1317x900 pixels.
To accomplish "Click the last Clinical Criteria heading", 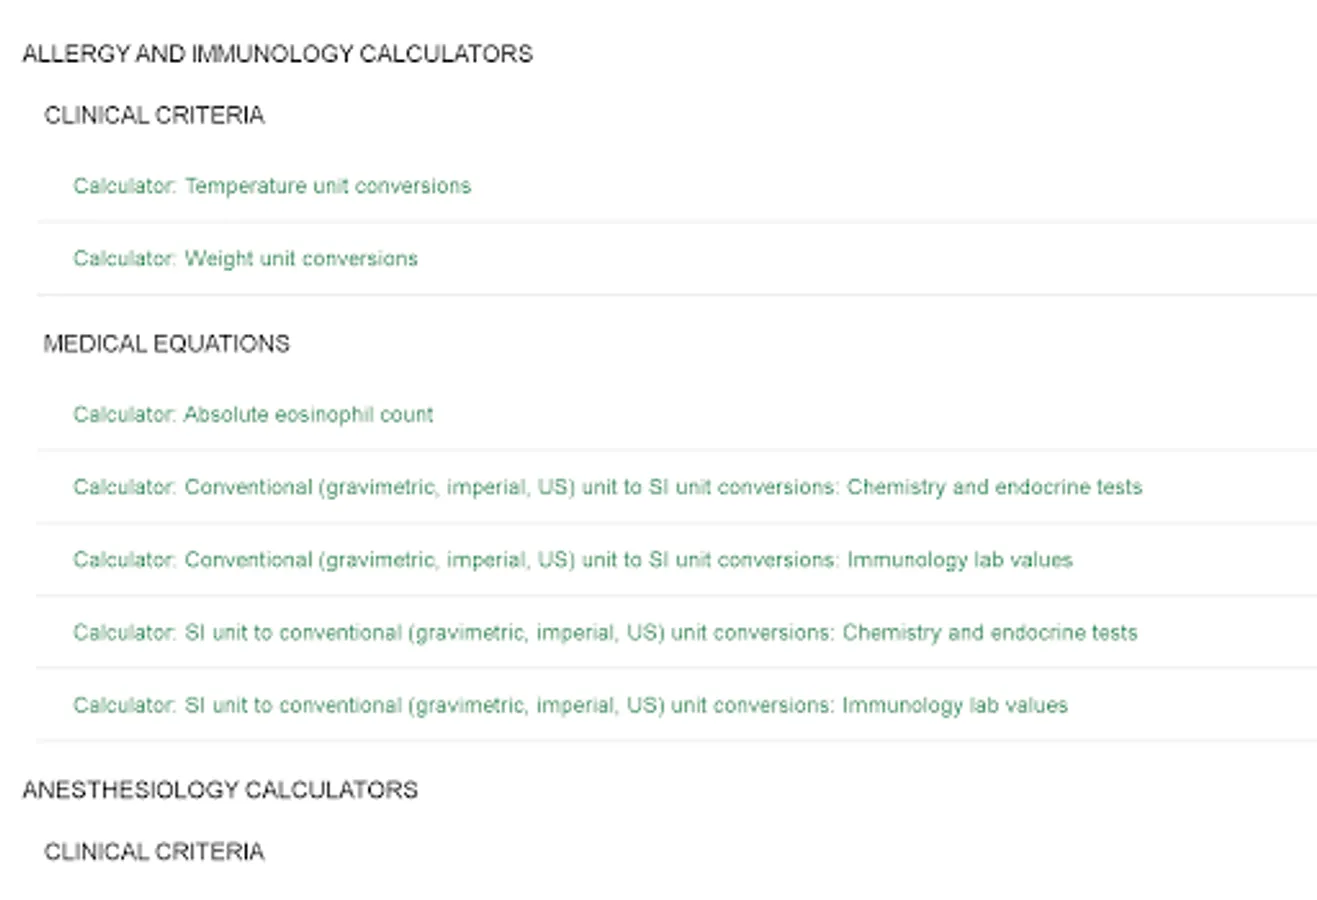I will pyautogui.click(x=154, y=852).
